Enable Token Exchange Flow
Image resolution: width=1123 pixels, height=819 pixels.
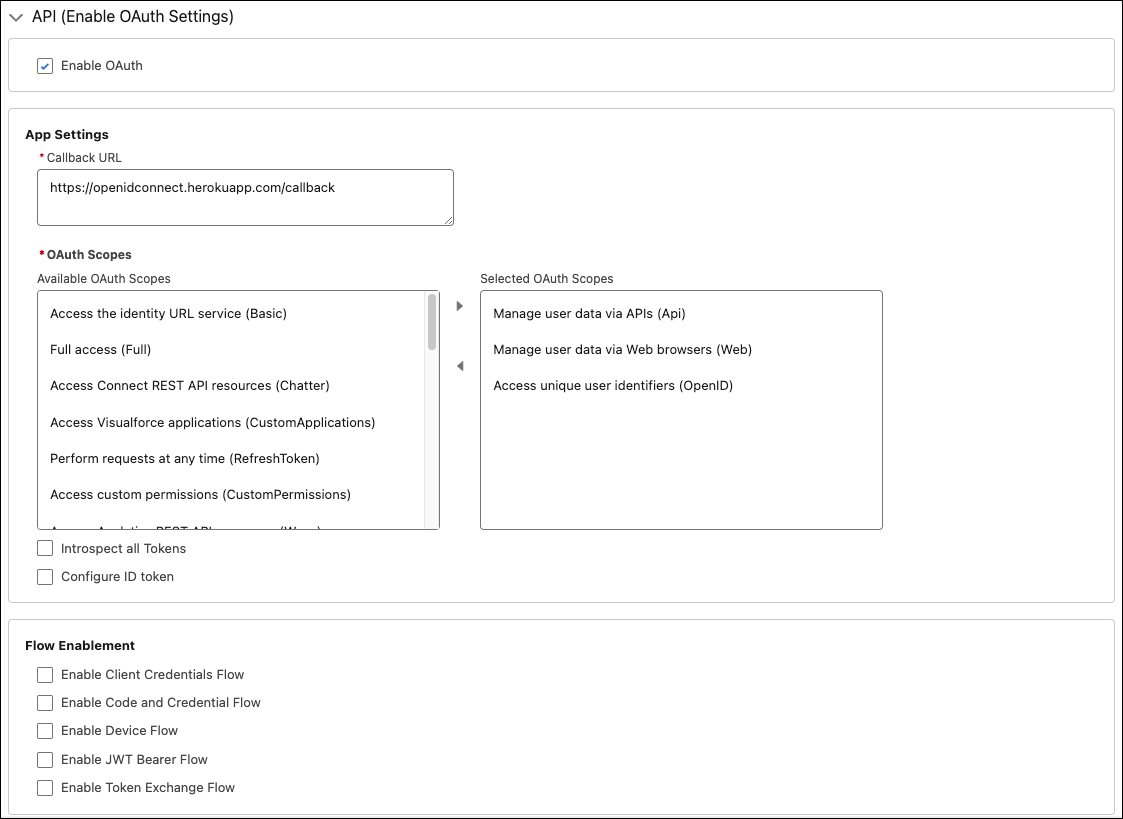tap(44, 787)
